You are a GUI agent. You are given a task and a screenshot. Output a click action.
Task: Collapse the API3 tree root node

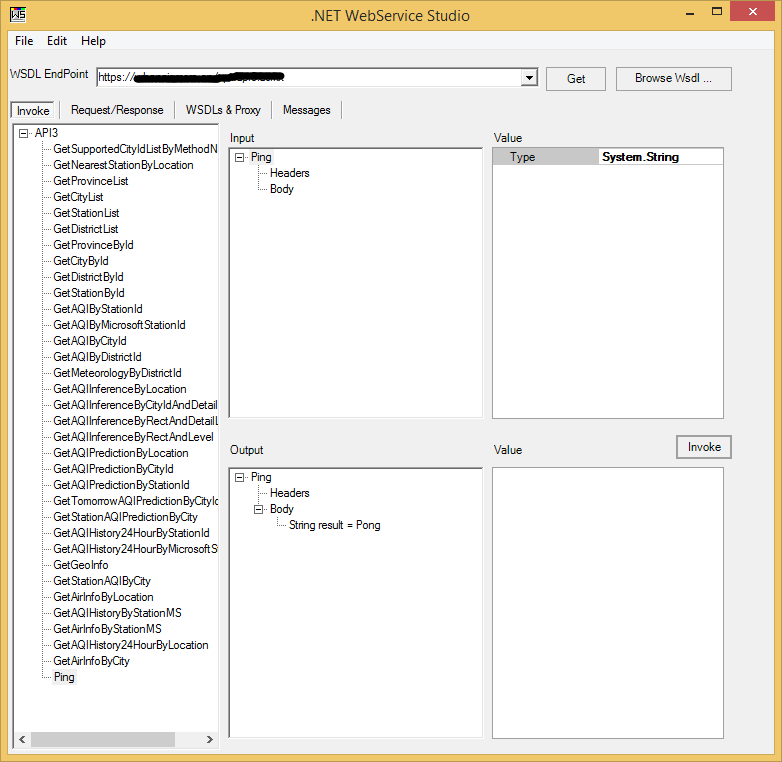click(23, 133)
